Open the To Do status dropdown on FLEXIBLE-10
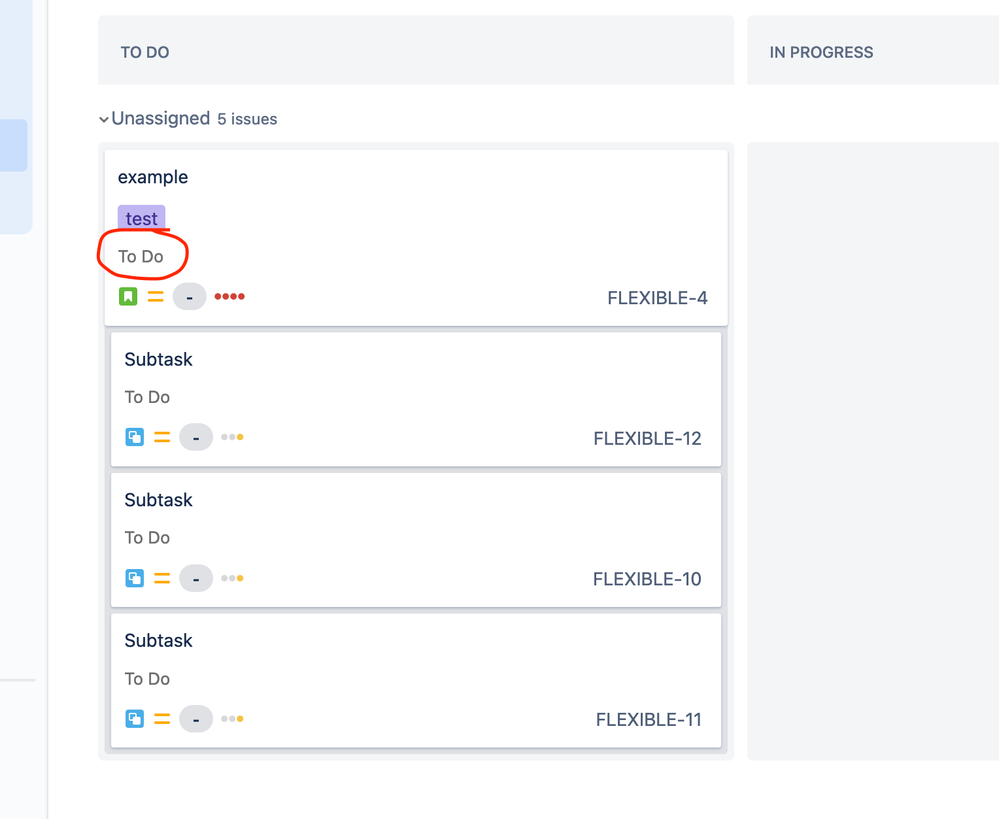Screen dimensions: 999x819 [x=147, y=537]
